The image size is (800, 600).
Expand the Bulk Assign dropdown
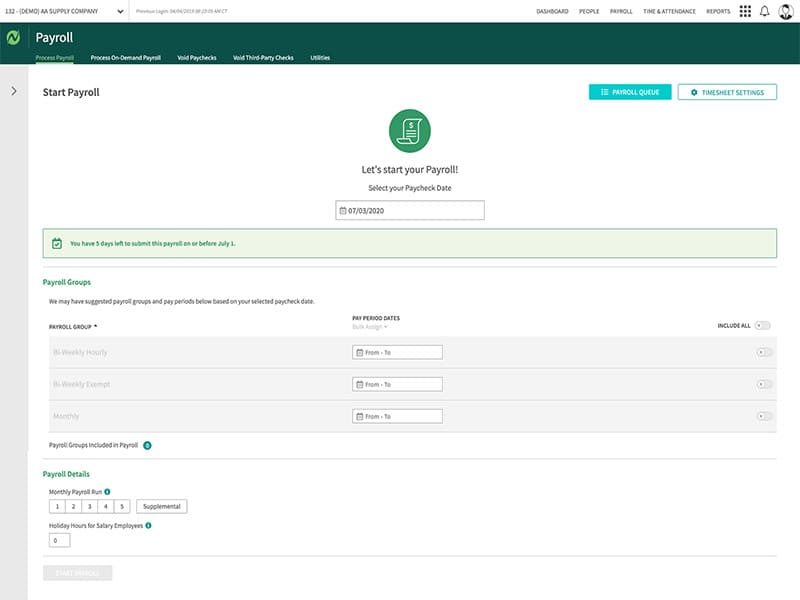369,327
